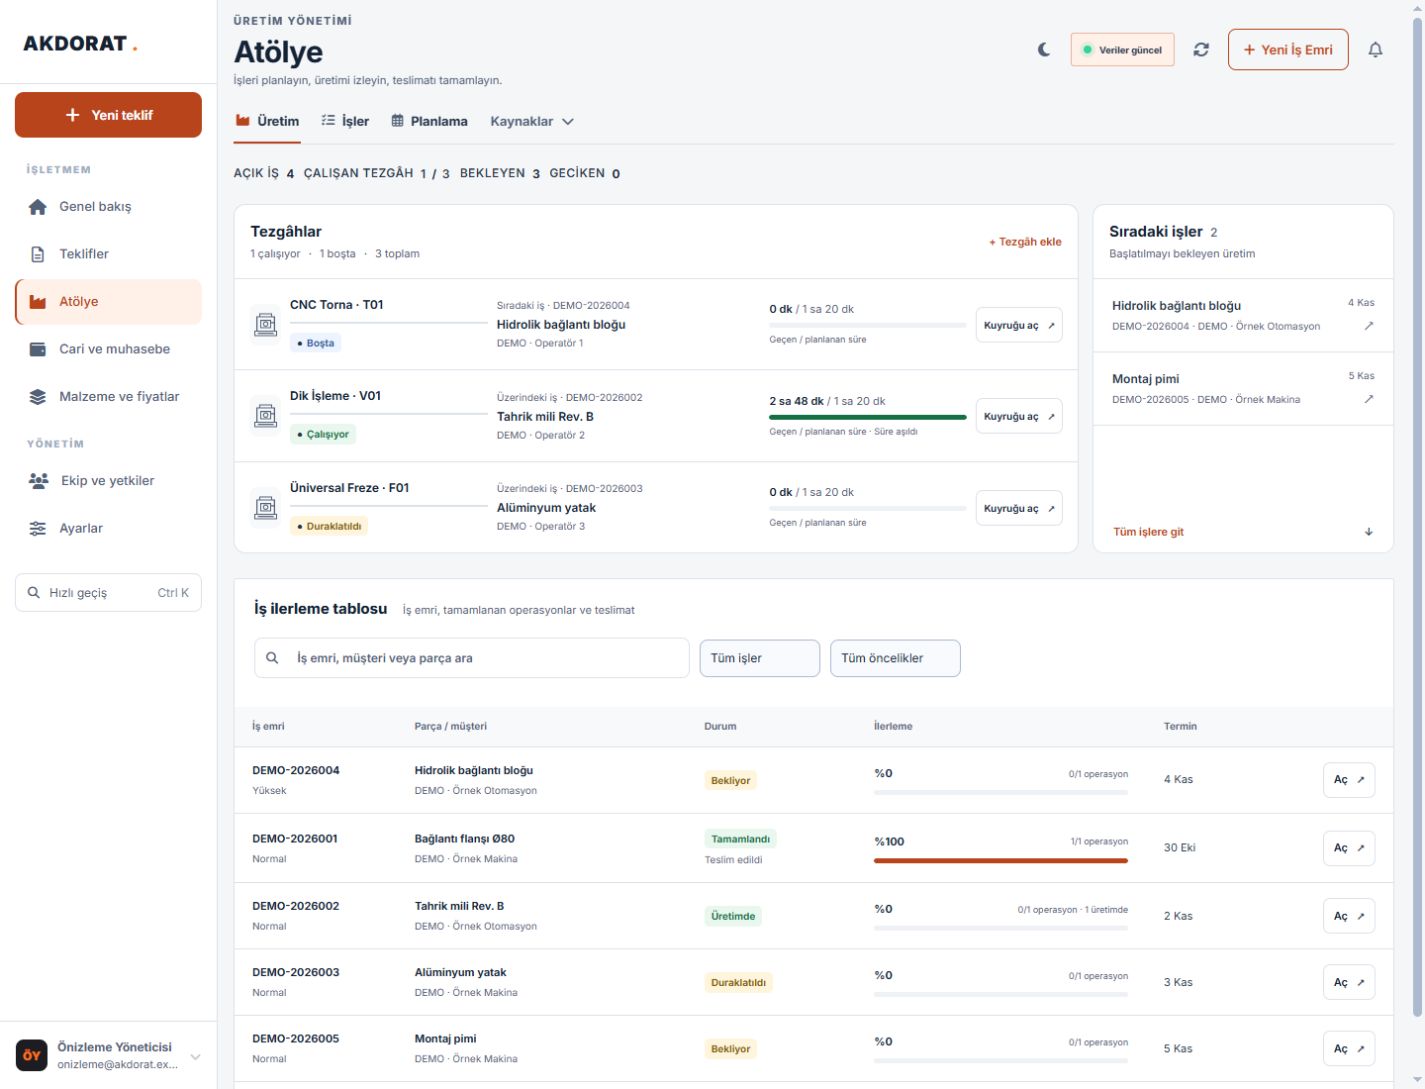Click the Tüm işlere git link
The width and height of the screenshot is (1425, 1089).
[1148, 532]
